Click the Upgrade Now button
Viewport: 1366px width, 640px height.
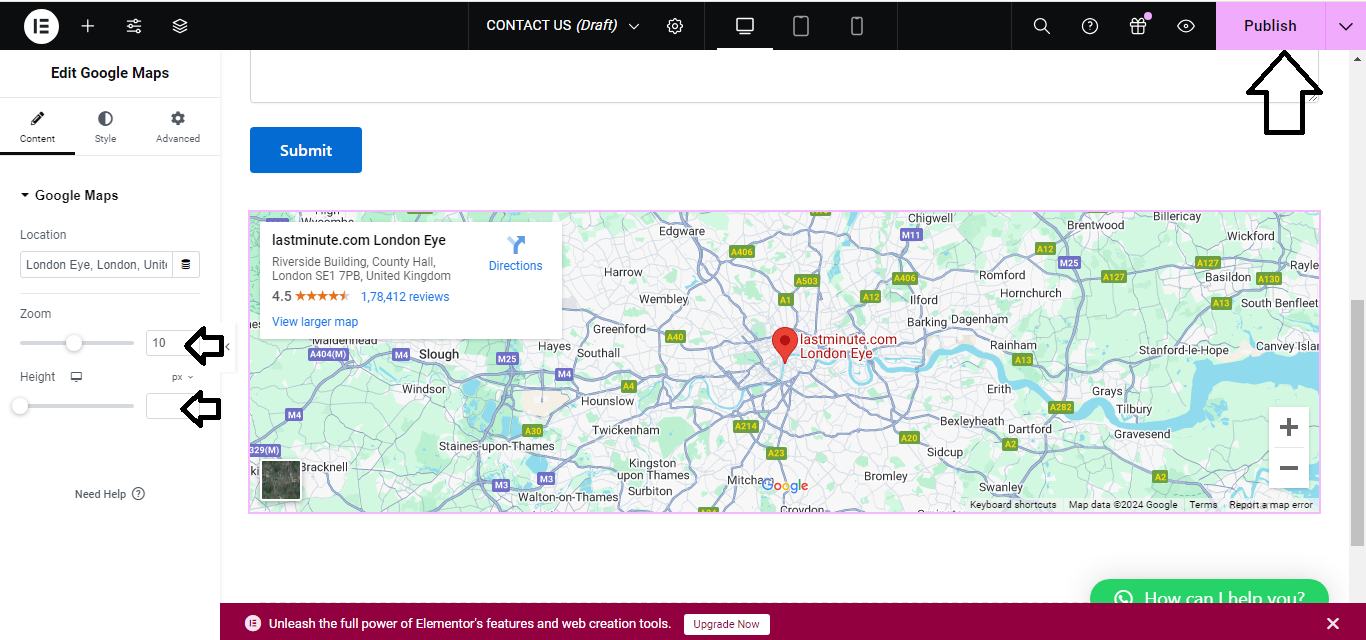click(727, 624)
